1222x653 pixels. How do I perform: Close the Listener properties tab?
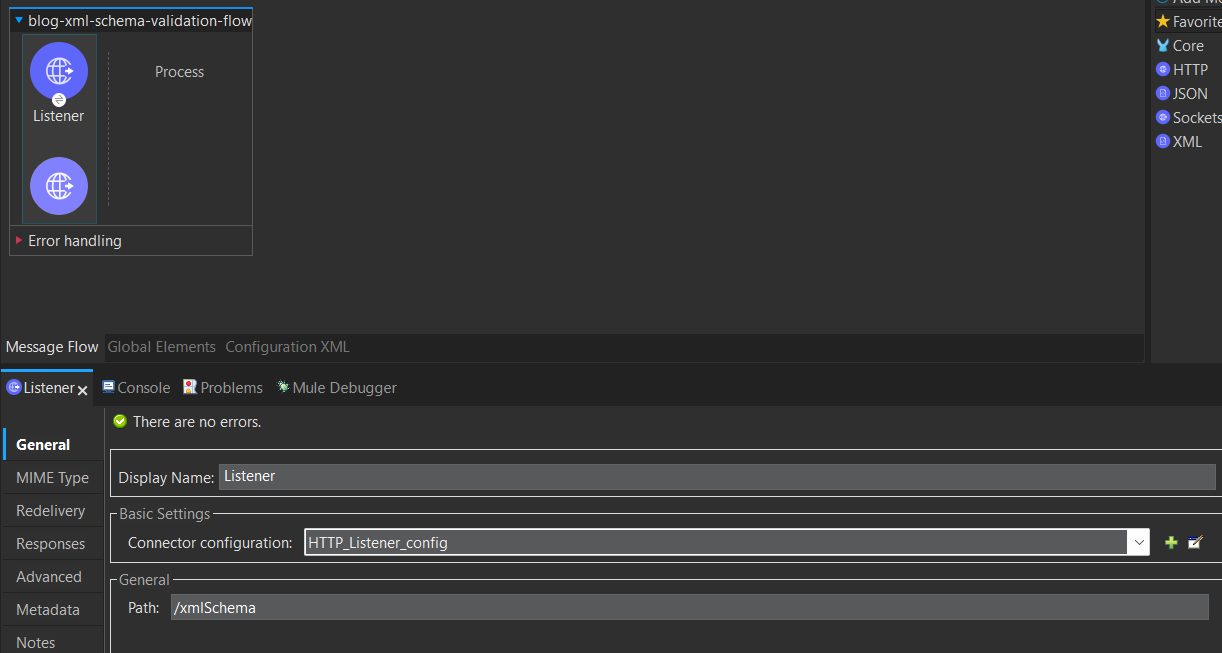tap(83, 390)
